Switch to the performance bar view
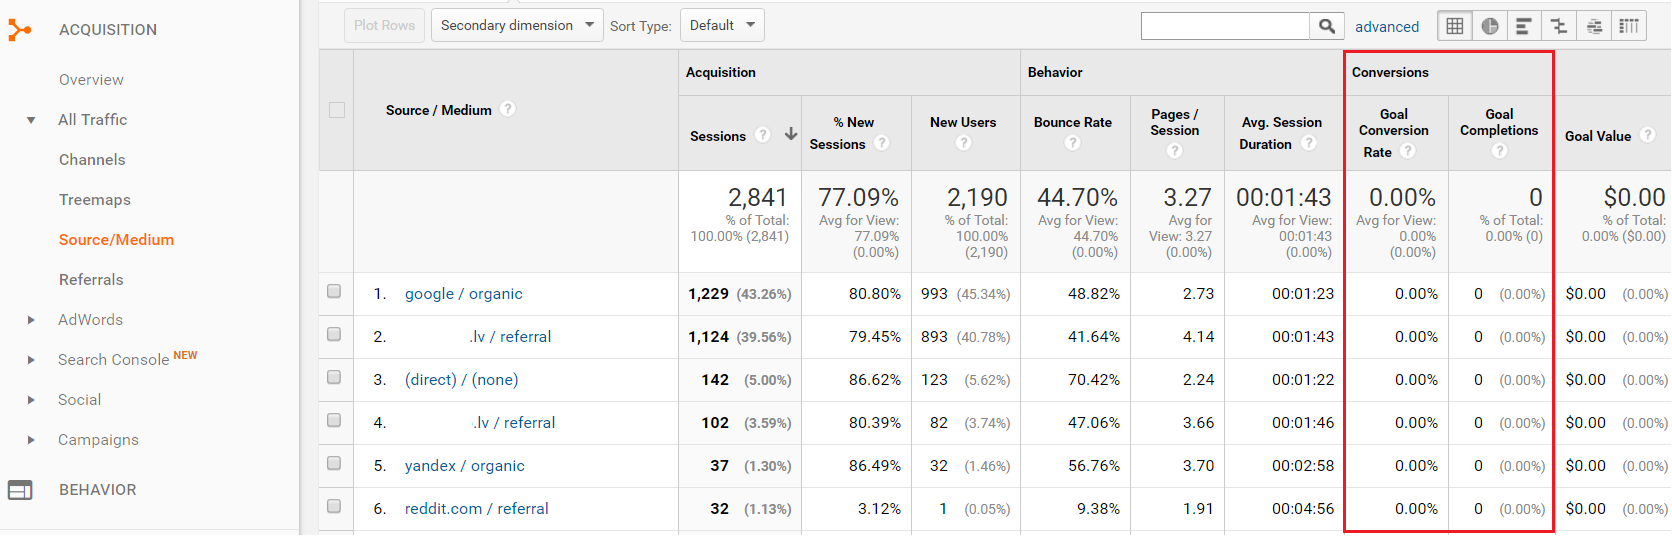Viewport: 1672px width, 536px height. [1524, 26]
